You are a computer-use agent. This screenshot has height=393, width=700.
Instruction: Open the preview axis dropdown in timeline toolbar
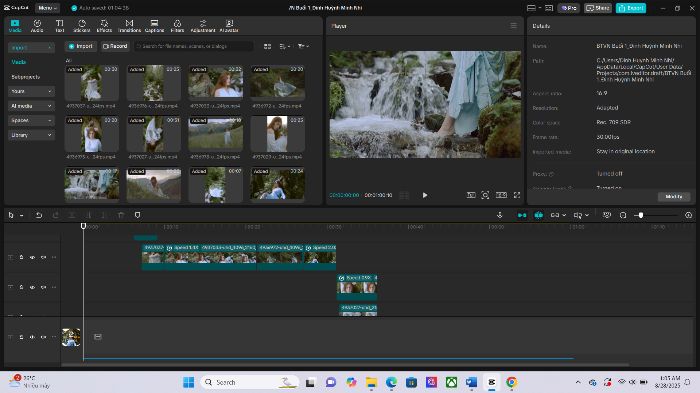(581, 215)
